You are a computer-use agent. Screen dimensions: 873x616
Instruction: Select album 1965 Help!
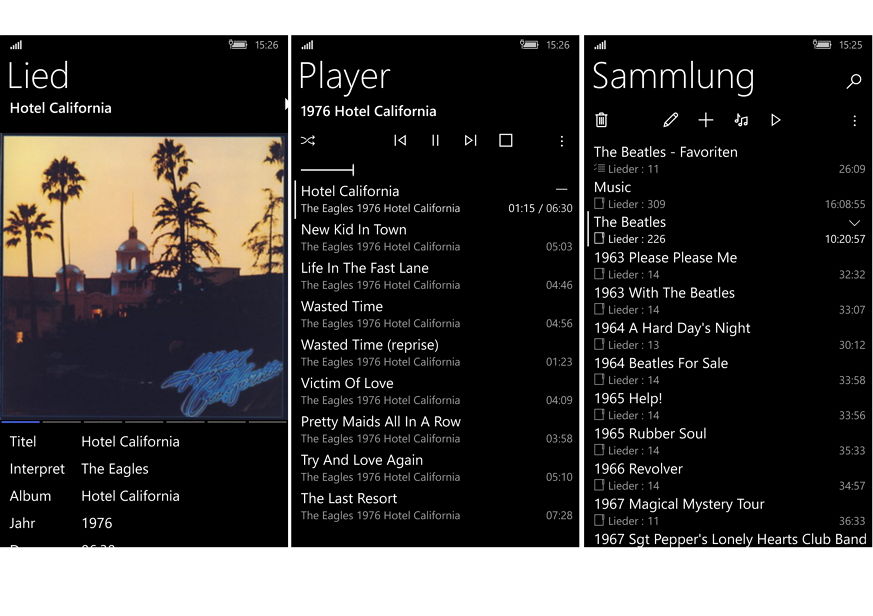(x=729, y=406)
